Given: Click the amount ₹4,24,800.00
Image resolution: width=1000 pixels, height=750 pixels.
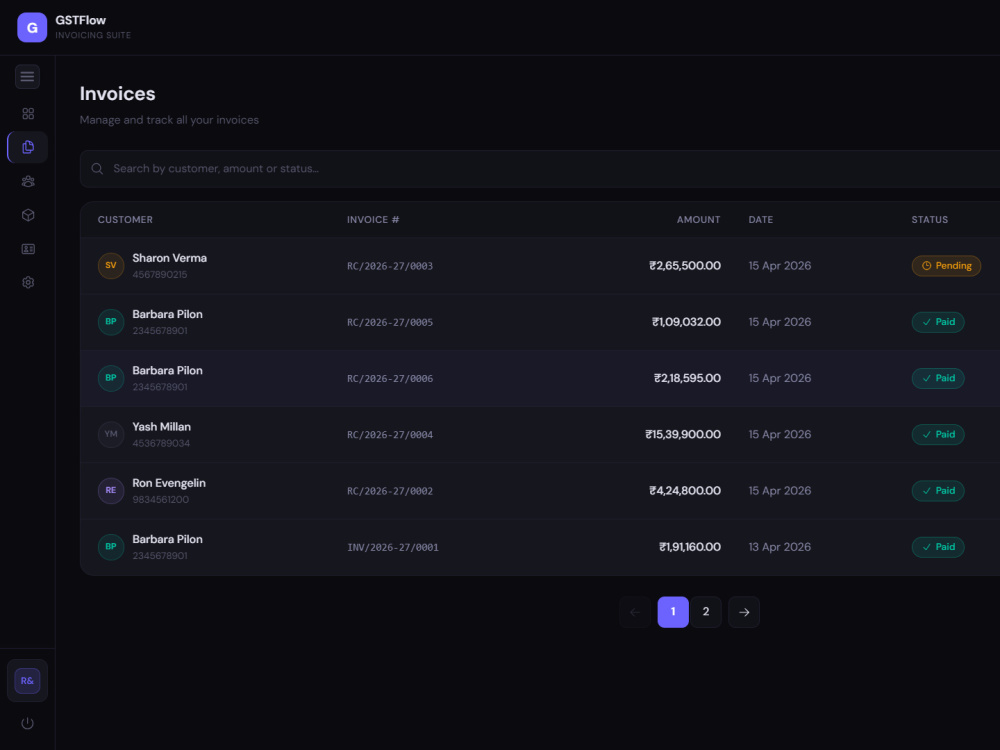Looking at the screenshot, I should point(685,490).
